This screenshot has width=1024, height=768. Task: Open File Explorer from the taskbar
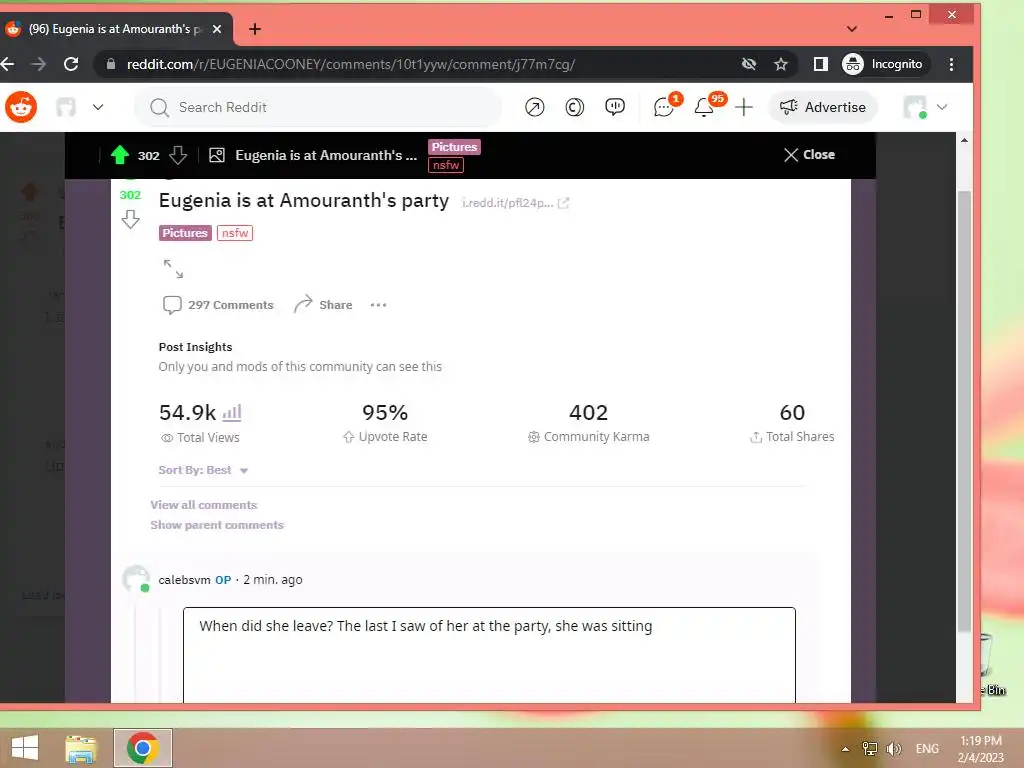point(81,748)
